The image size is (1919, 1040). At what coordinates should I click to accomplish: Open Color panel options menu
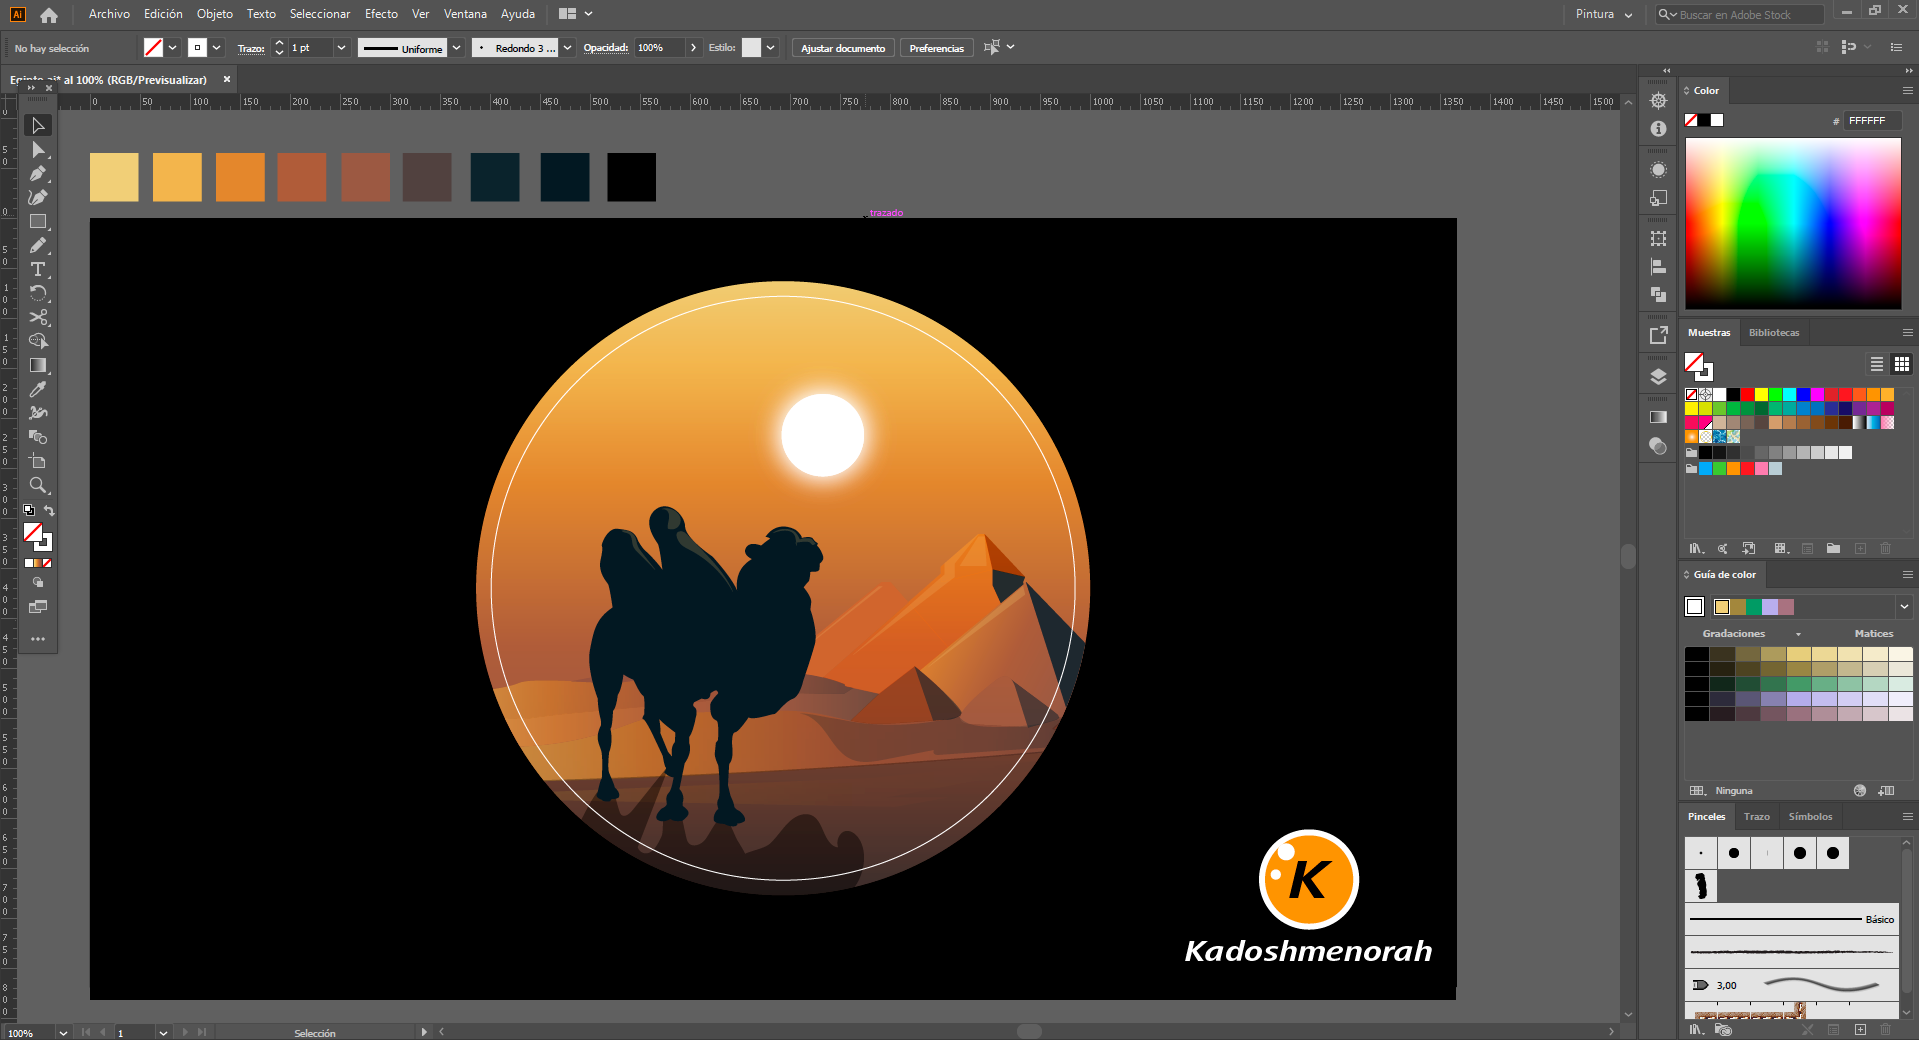(x=1907, y=91)
